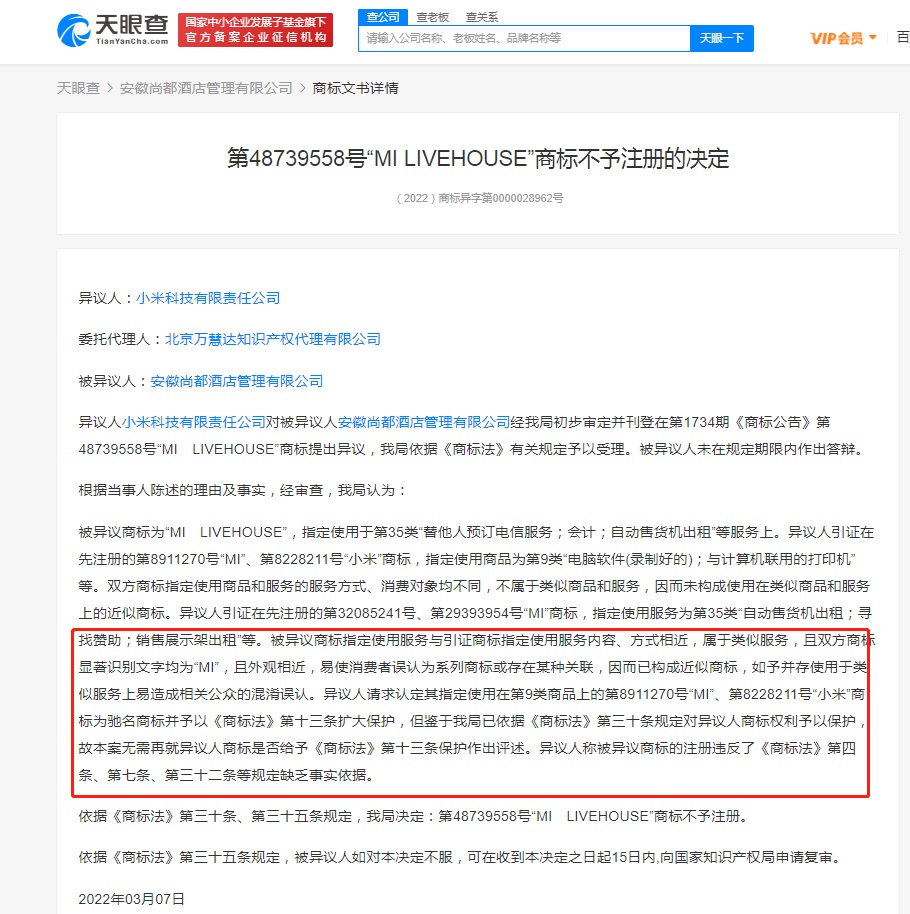The height and width of the screenshot is (914, 910).
Task: Open the red official credit agency banner
Action: (x=255, y=30)
